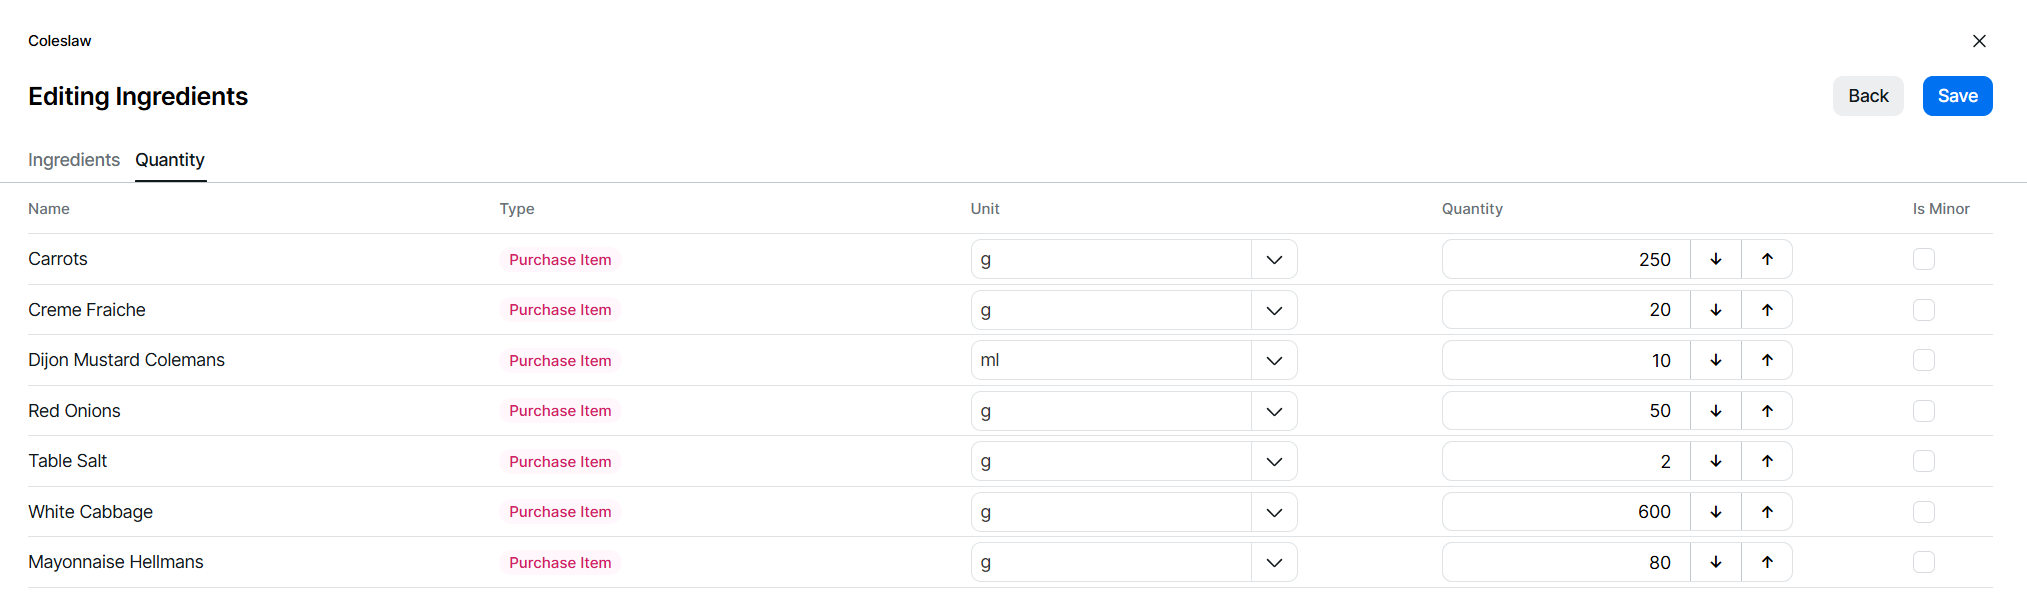Increase the Carrots quantity with the up arrow
Image resolution: width=2027 pixels, height=616 pixels.
click(x=1767, y=259)
